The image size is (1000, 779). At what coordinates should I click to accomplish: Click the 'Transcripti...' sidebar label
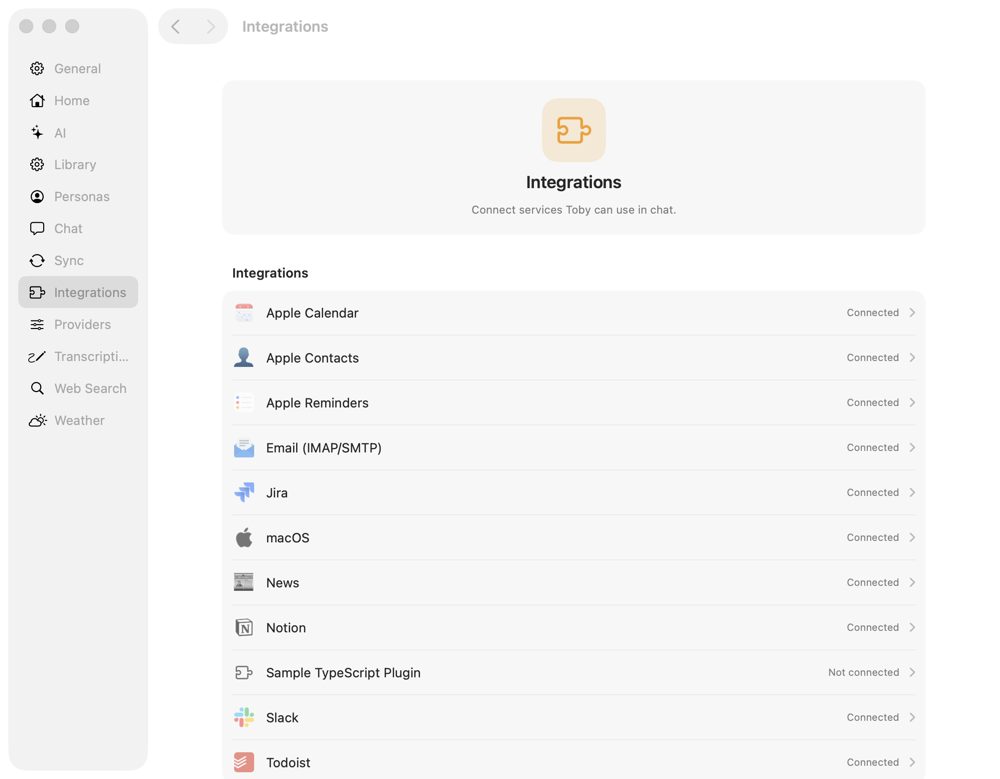(91, 356)
